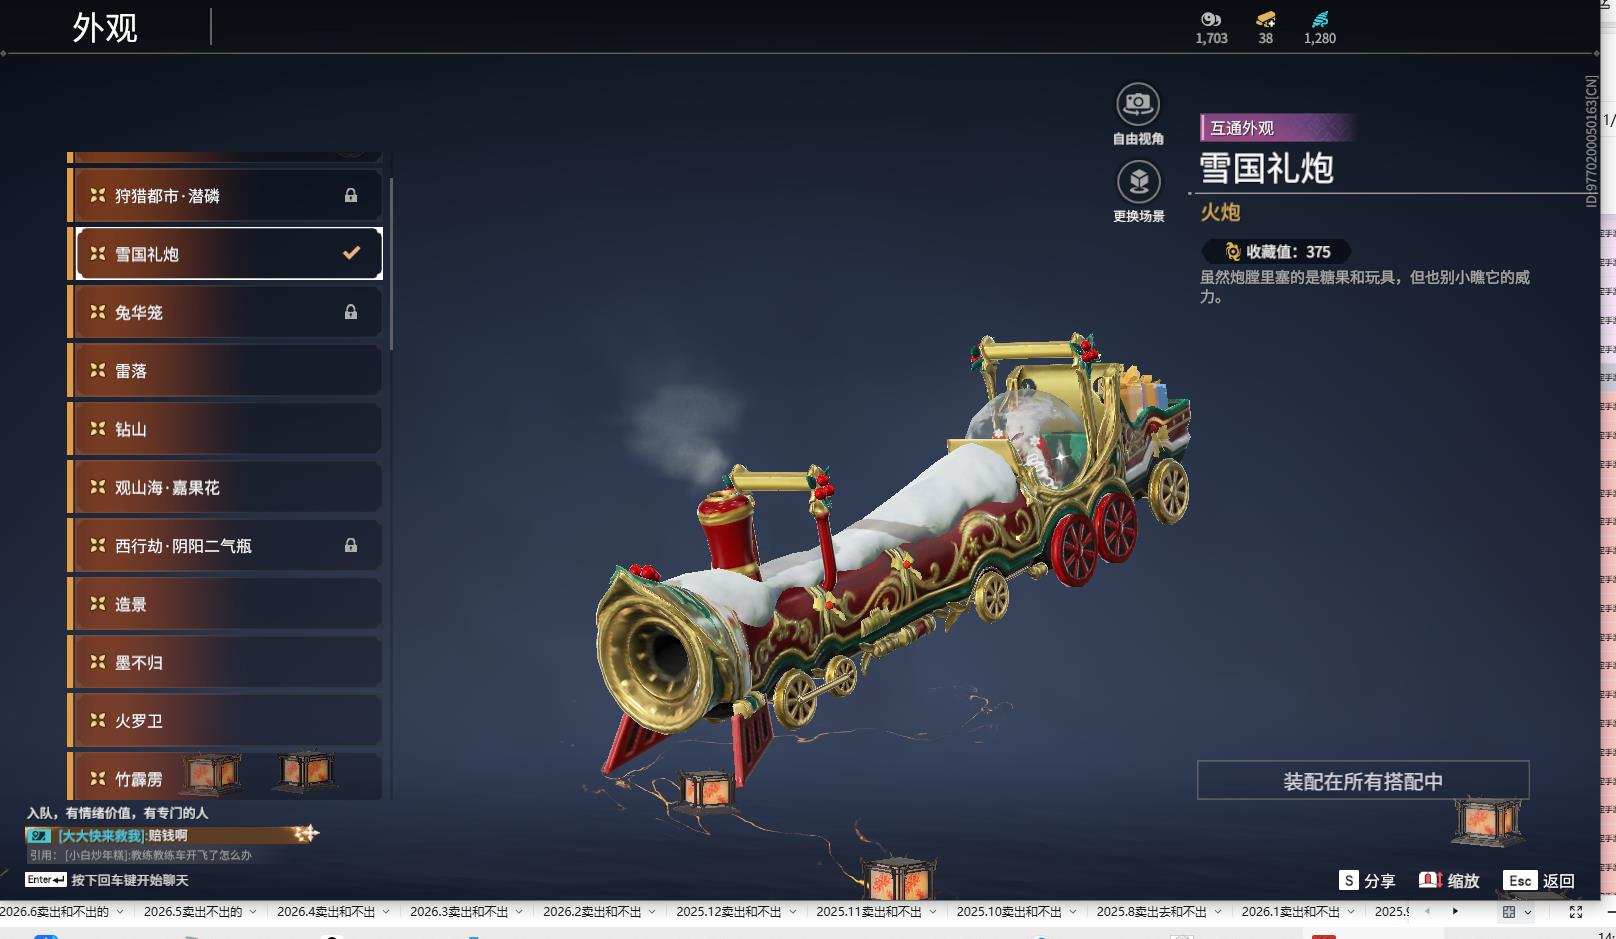
Task: Expand dropdown arrow on 2025.8卖出去和不出 tab
Action: (1218, 912)
